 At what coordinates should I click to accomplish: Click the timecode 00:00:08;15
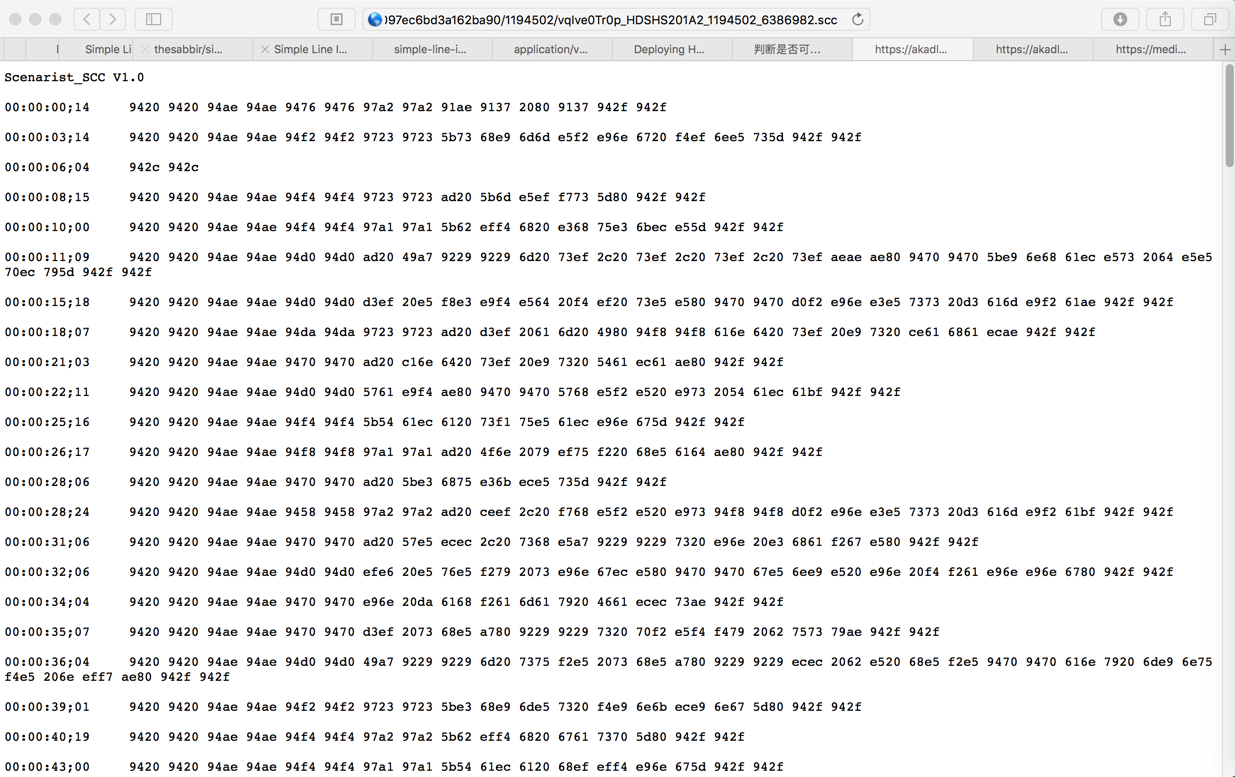point(47,197)
